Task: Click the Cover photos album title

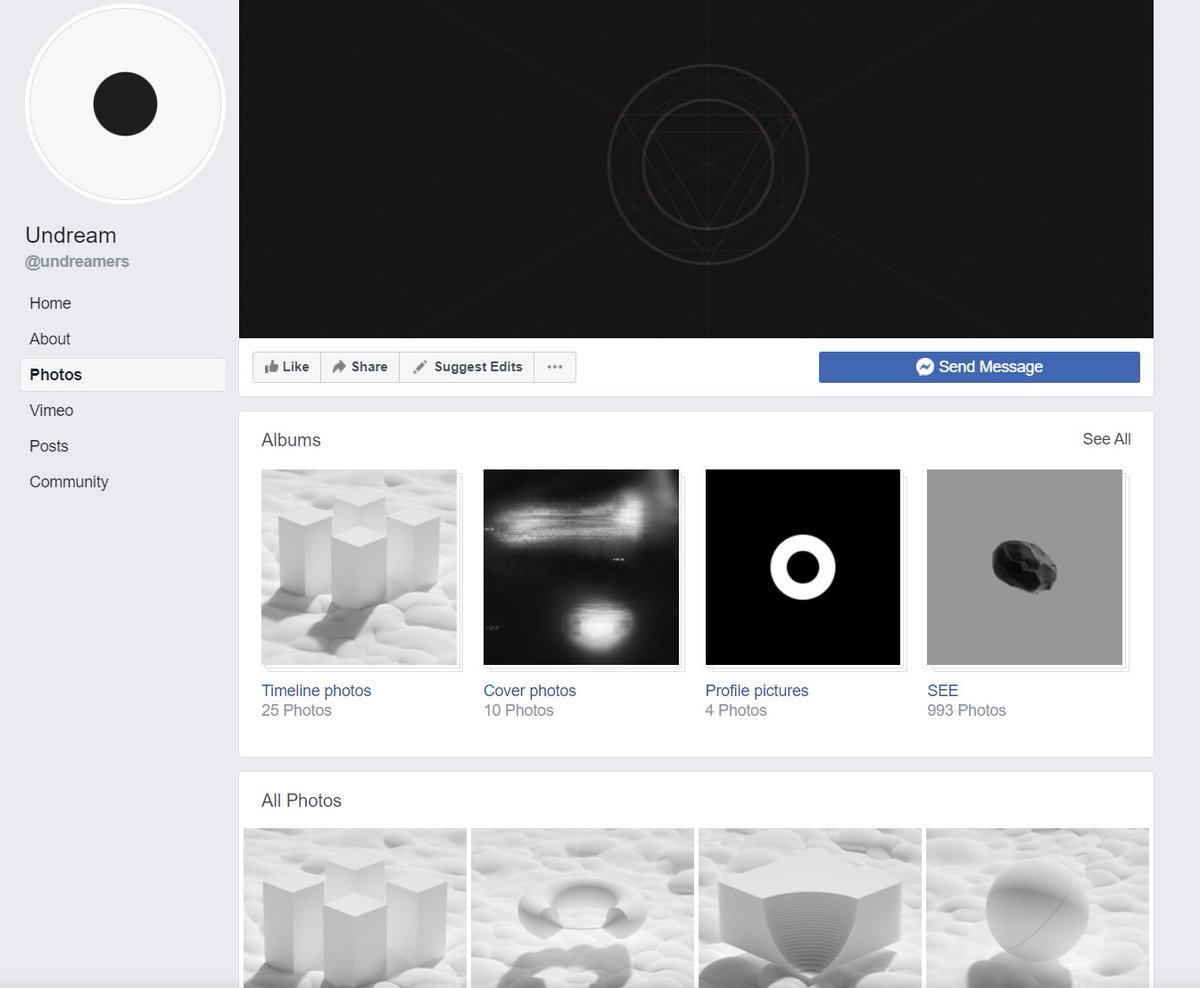Action: tap(530, 691)
